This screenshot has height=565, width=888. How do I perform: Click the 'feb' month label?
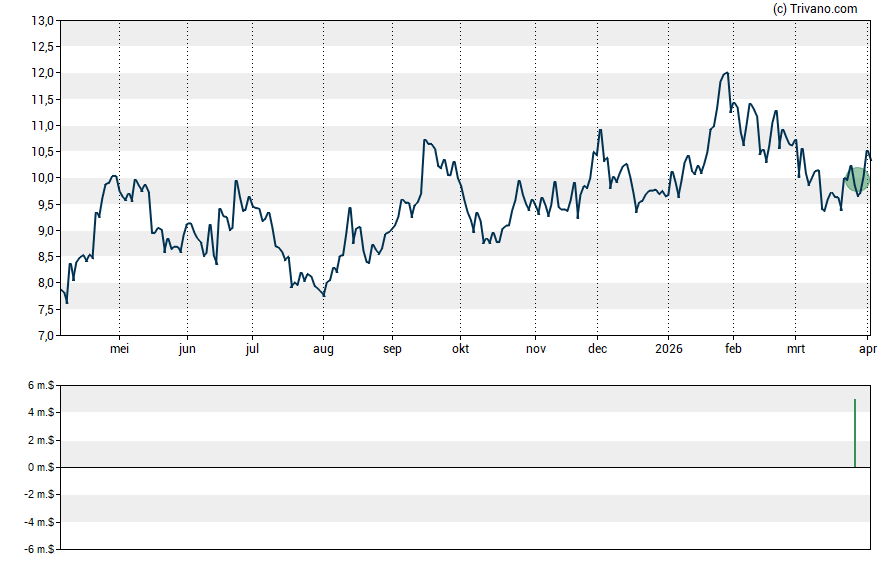pyautogui.click(x=732, y=349)
